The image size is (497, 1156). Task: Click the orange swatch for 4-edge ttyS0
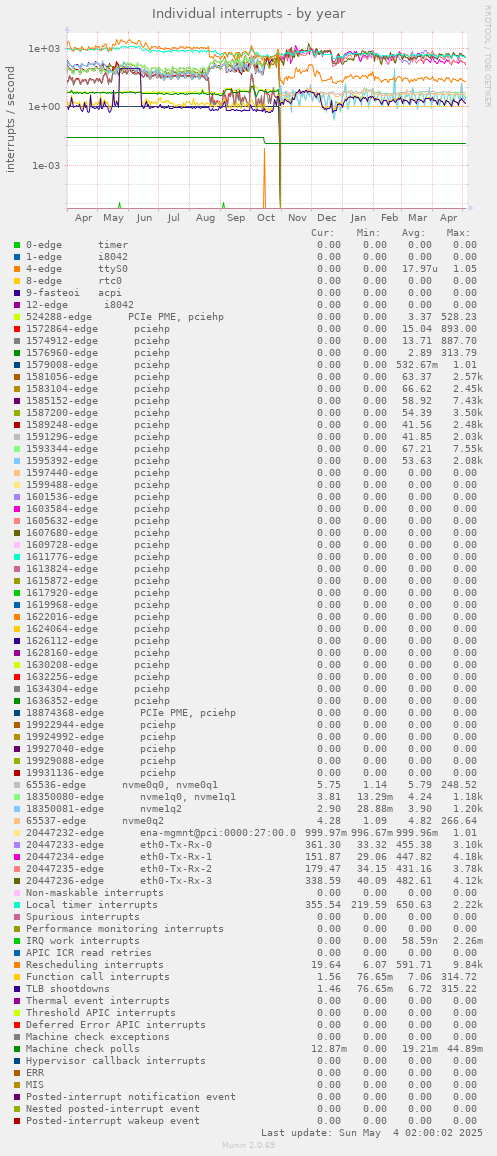tap(17, 268)
